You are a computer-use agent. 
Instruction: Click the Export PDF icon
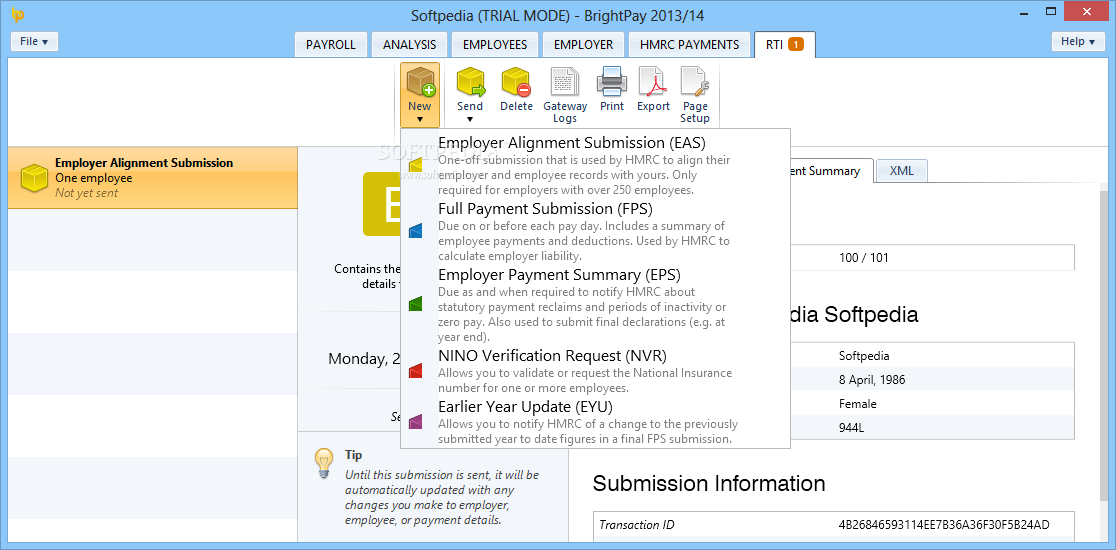click(653, 82)
